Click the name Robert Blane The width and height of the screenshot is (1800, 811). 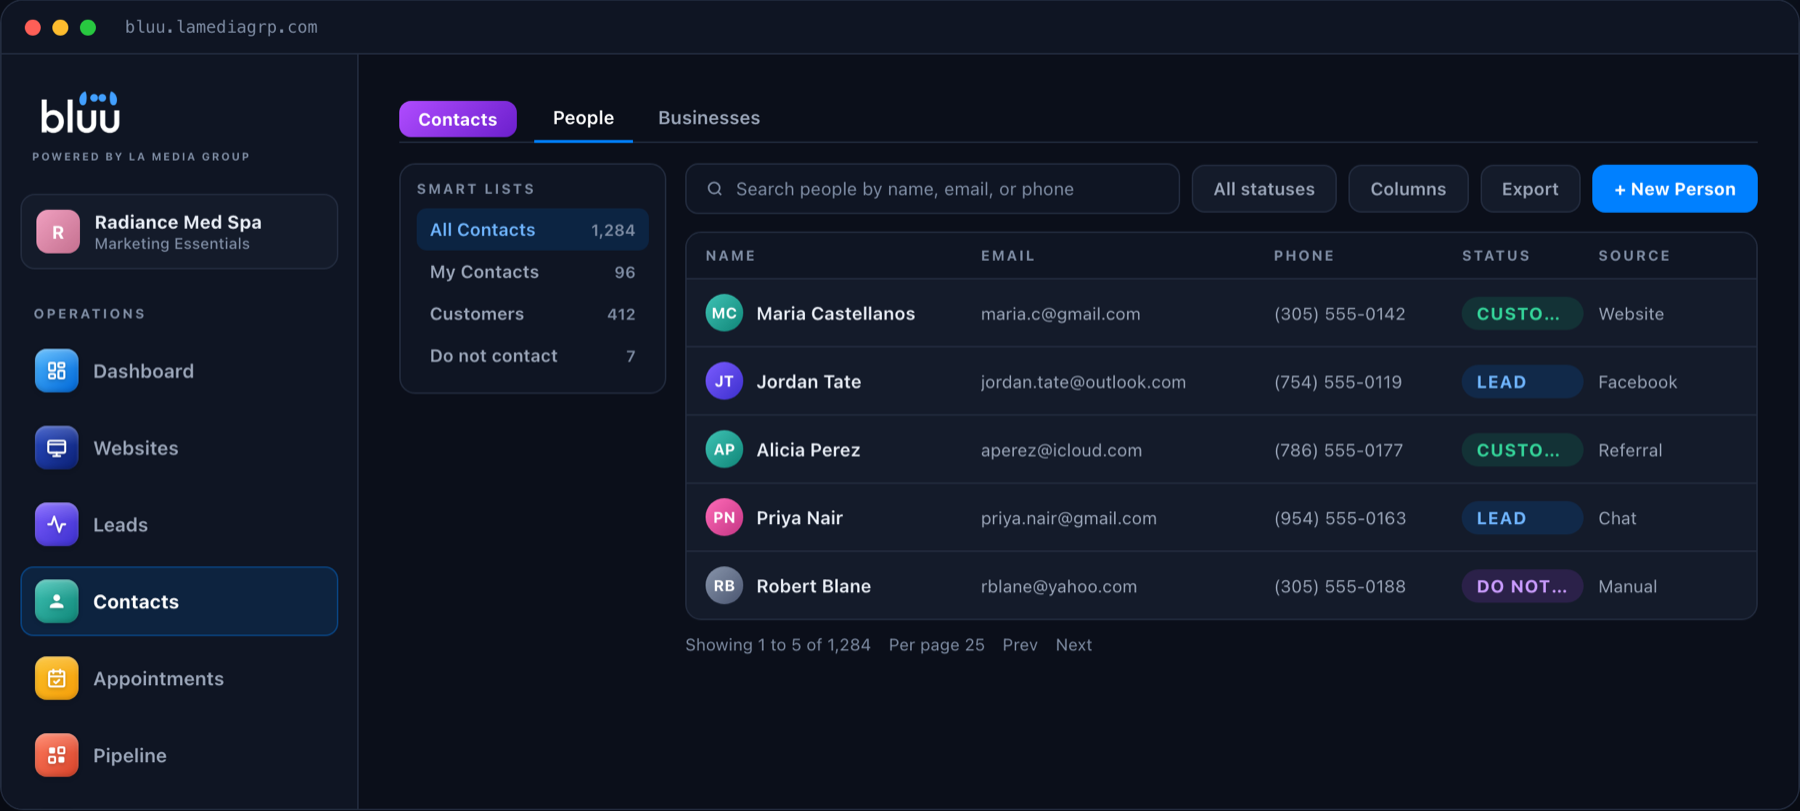(813, 586)
